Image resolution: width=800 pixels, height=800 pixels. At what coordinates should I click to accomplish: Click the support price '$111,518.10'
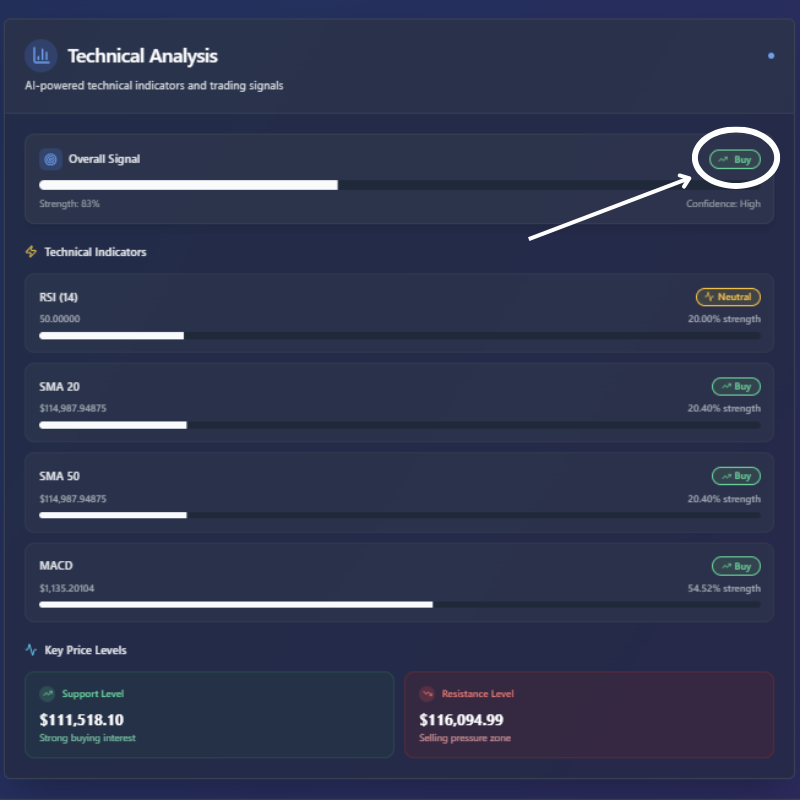click(x=82, y=720)
